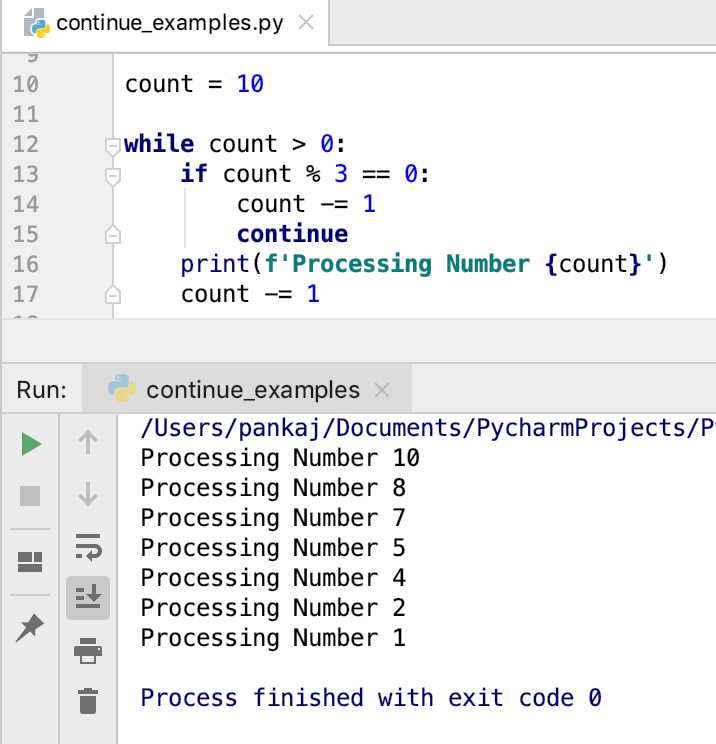Close the continue_examples run tab
716x744 pixels.
381,390
